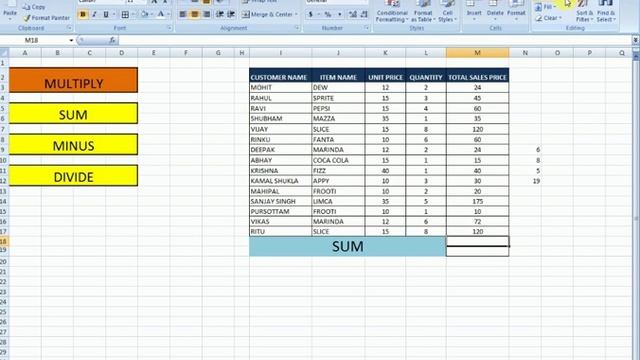Click the Increase Indent icon
640x360 pixels.
231,14
